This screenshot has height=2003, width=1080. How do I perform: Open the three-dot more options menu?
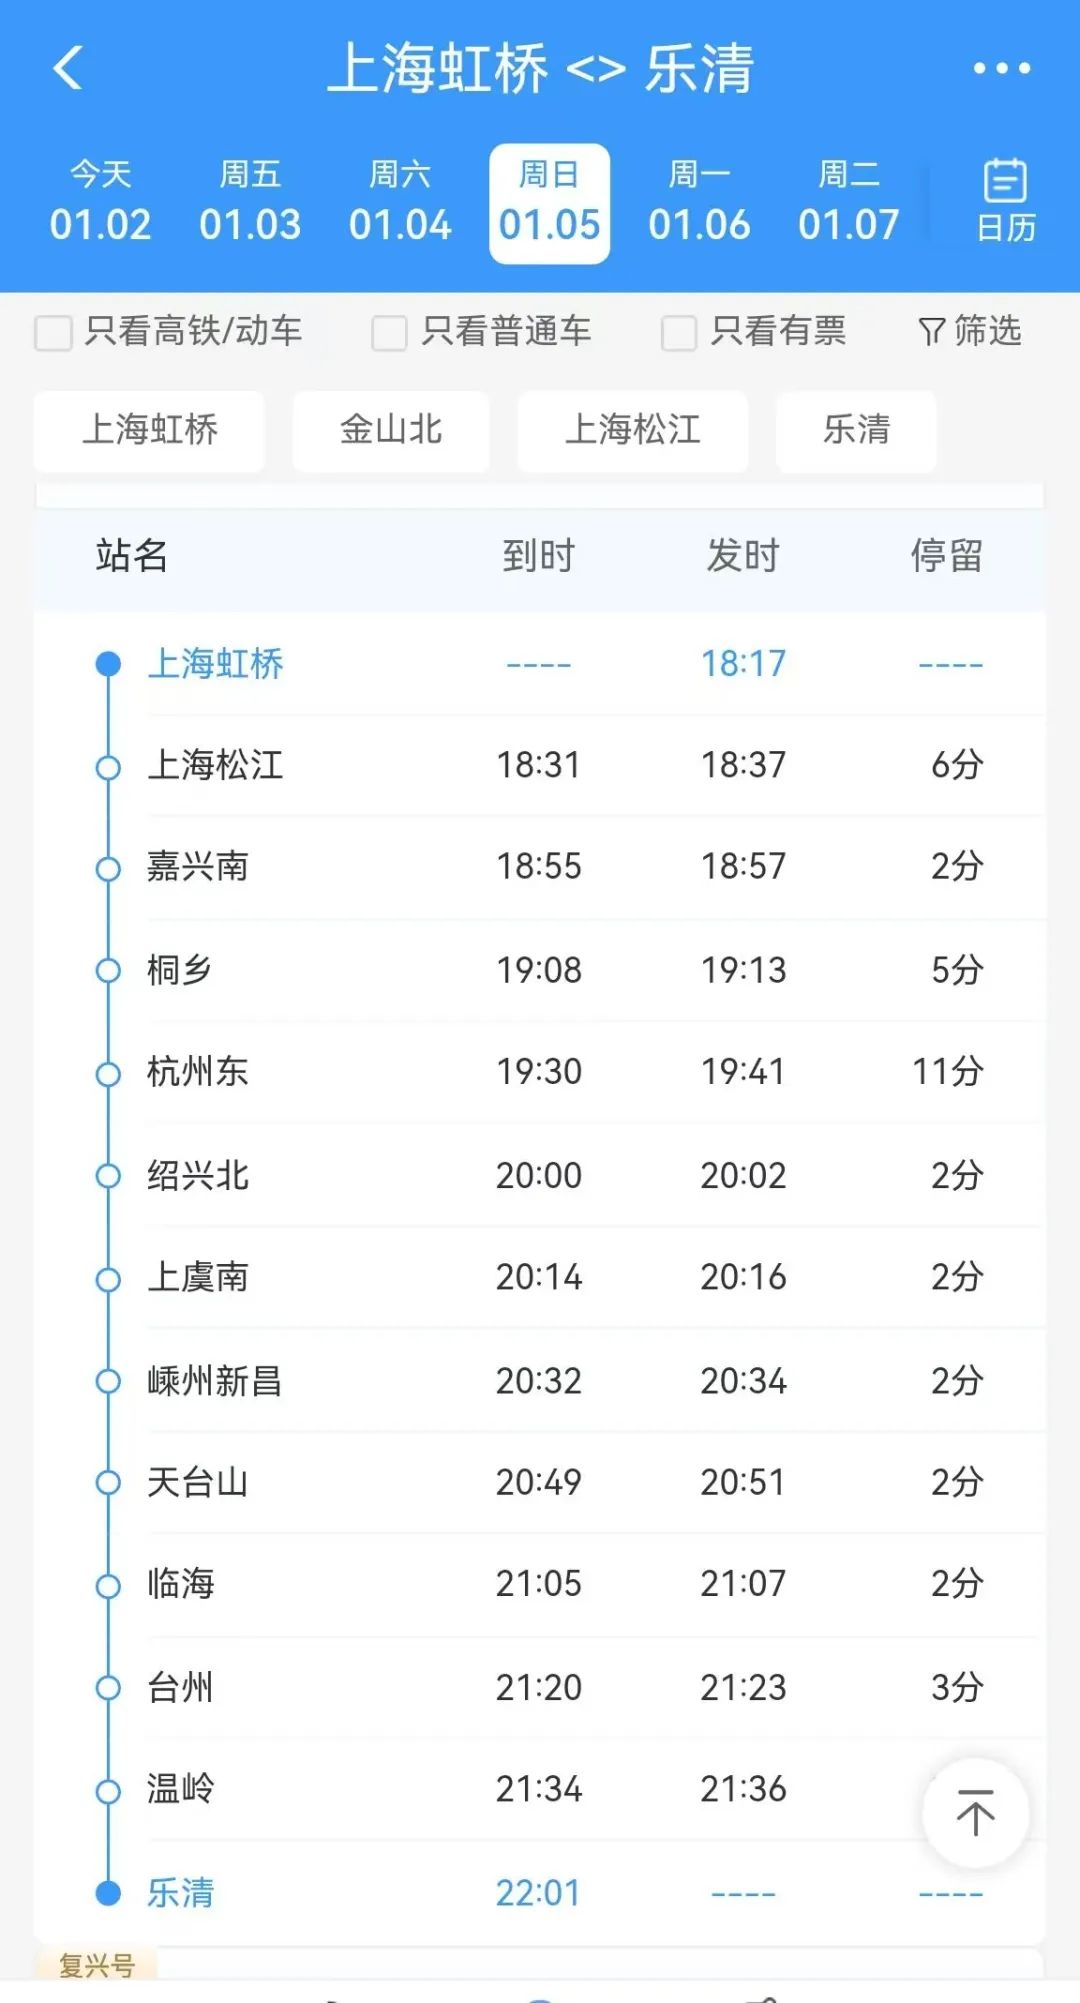click(1001, 68)
